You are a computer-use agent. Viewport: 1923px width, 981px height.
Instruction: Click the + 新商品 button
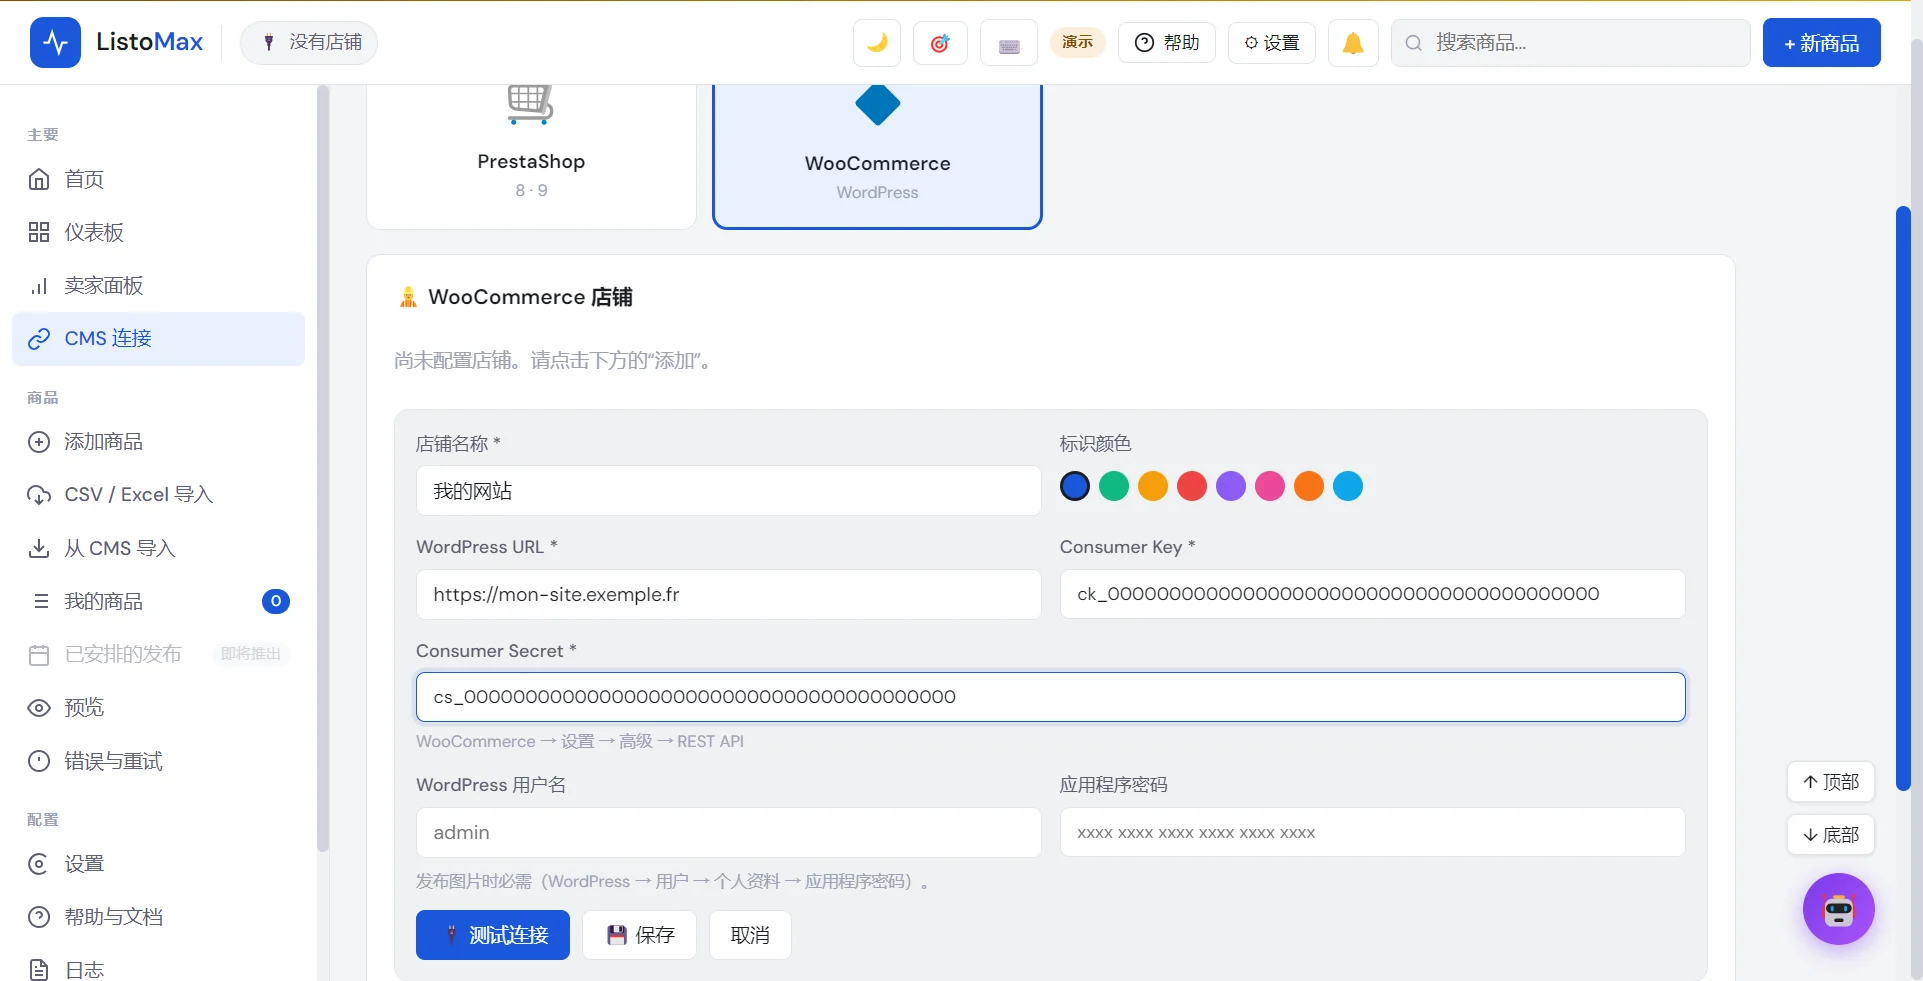(x=1821, y=43)
